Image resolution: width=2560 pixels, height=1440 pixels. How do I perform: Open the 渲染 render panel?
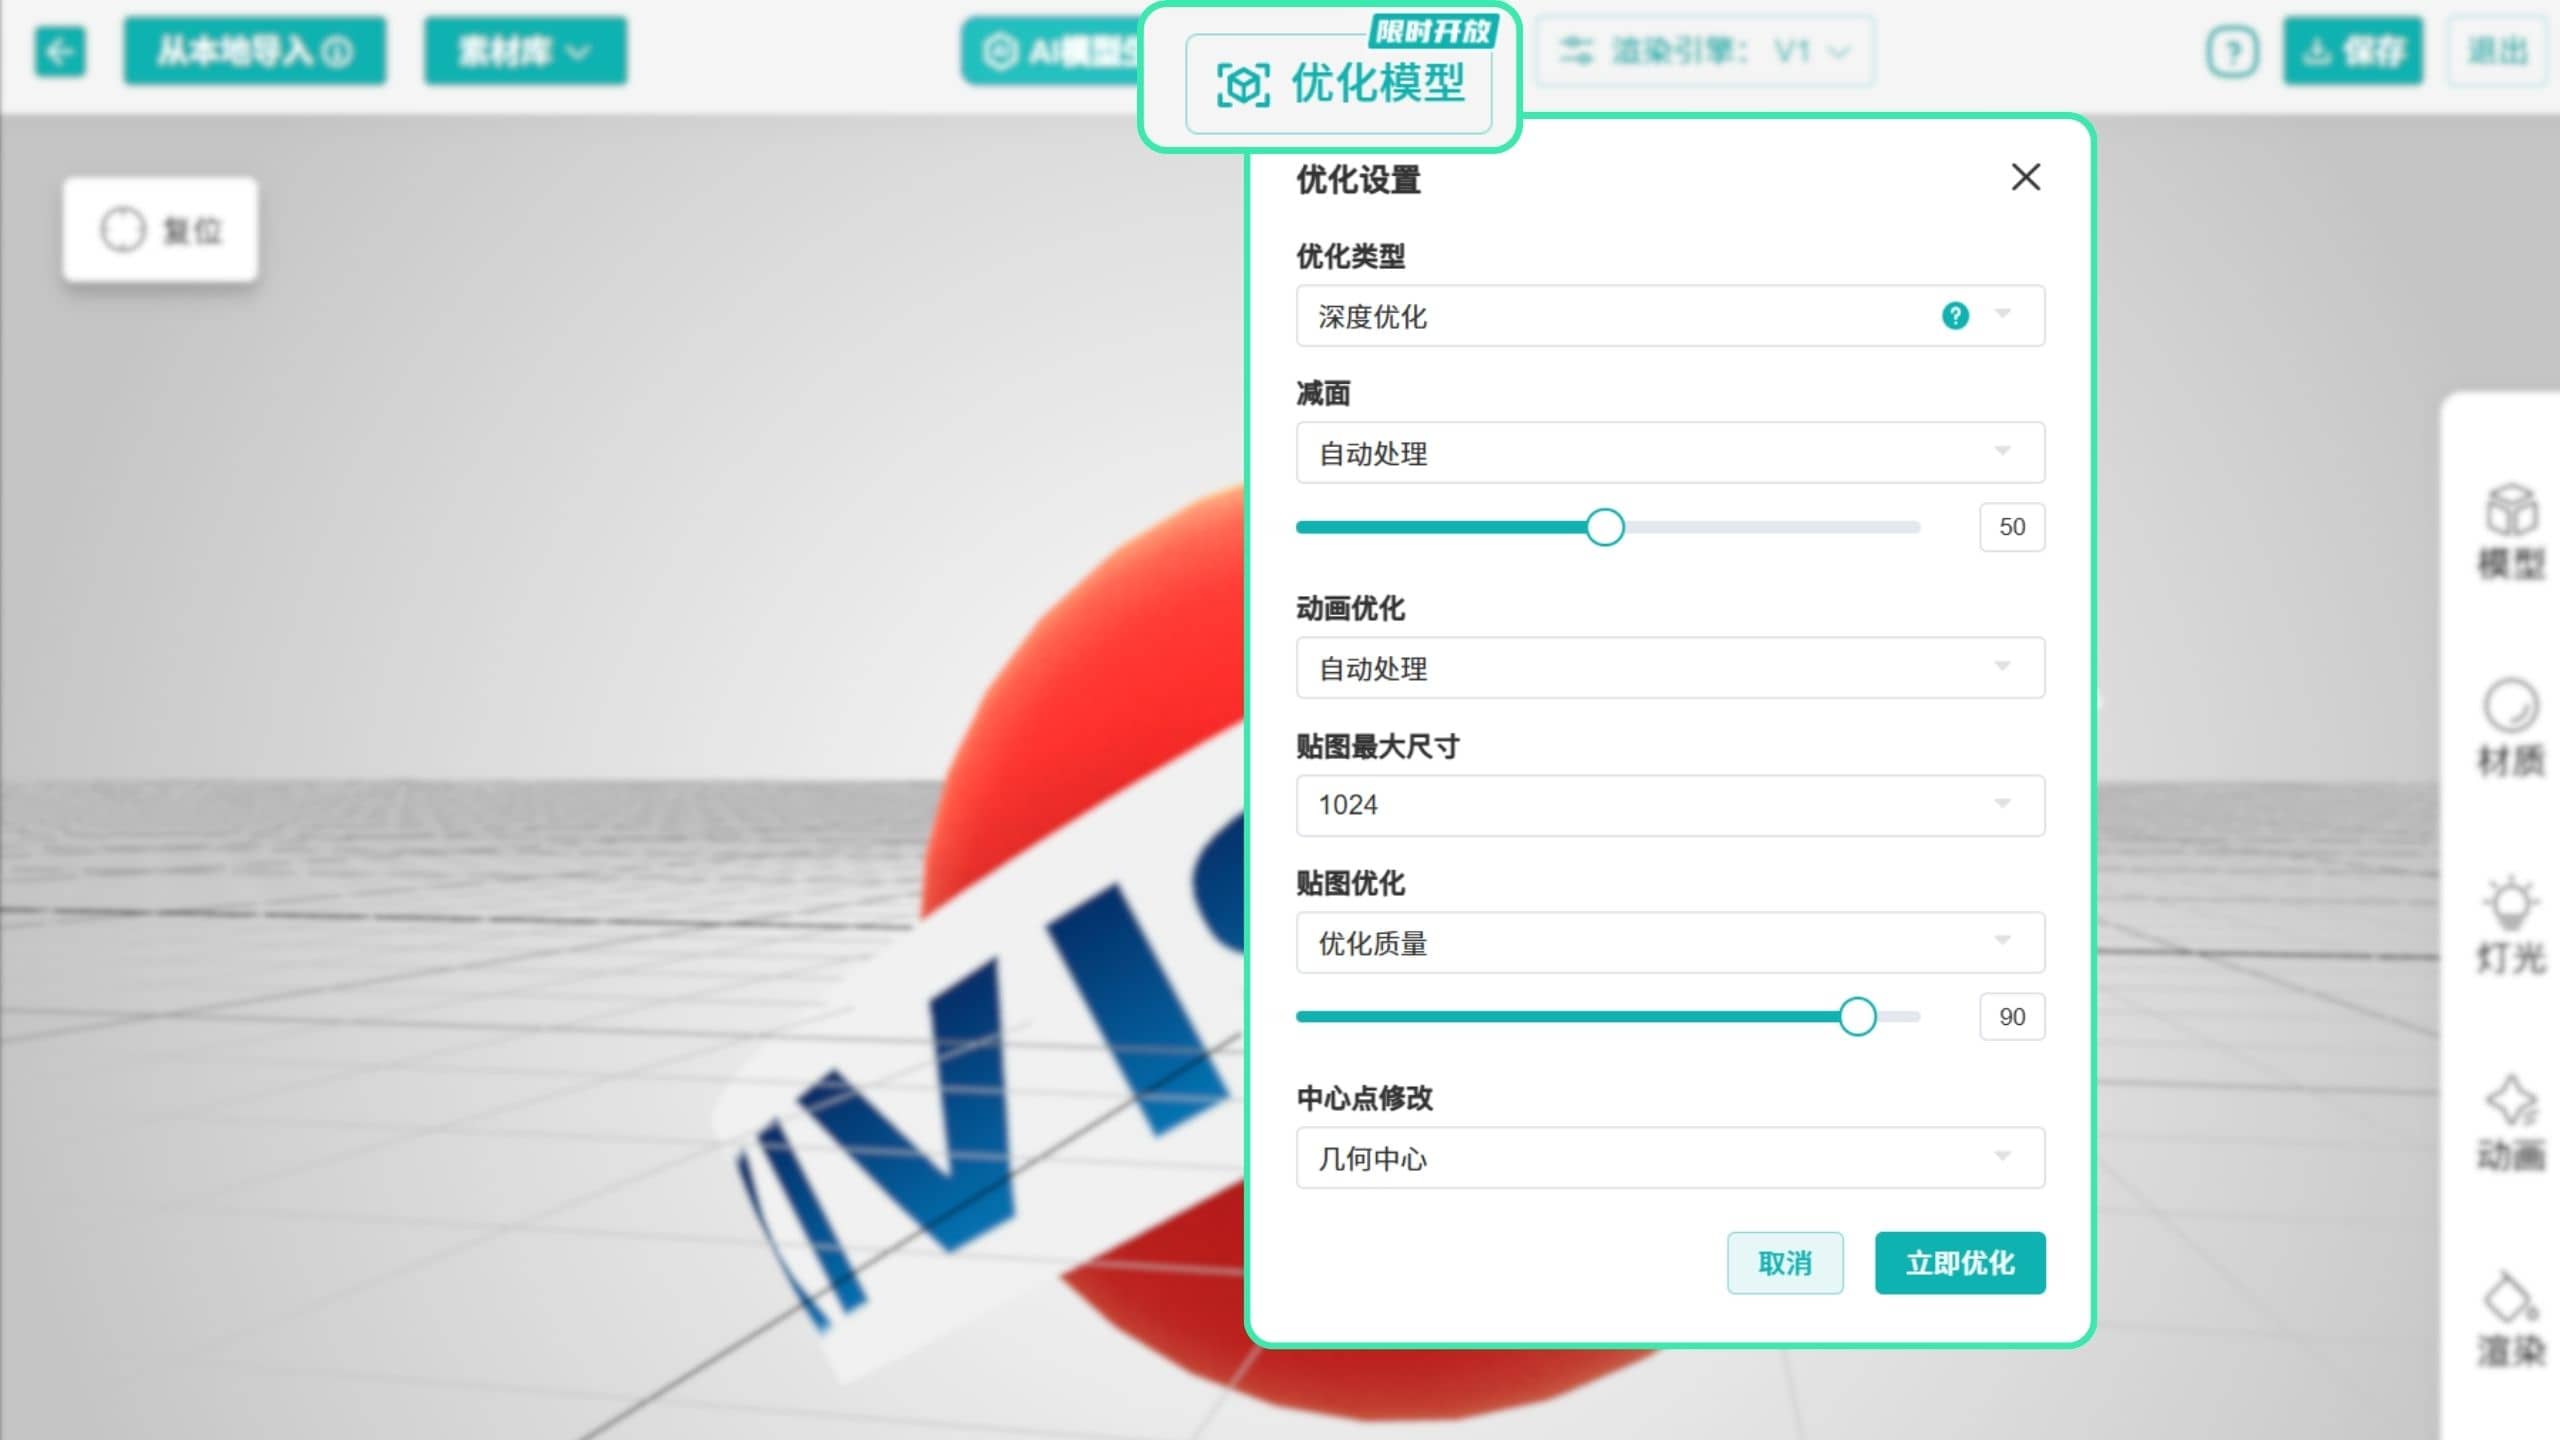(x=2511, y=1319)
